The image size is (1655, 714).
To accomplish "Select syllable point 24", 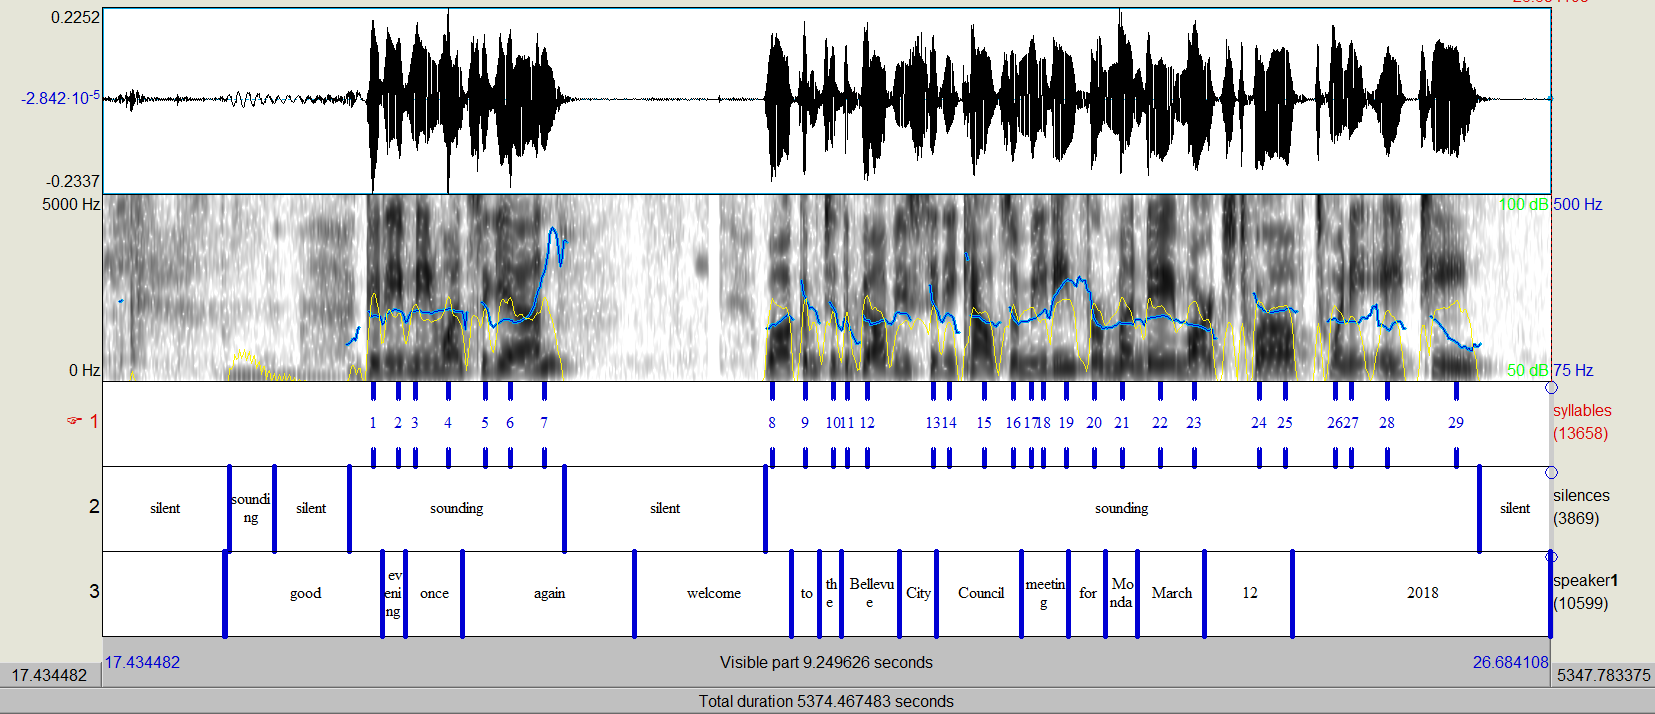I will click(x=1259, y=423).
